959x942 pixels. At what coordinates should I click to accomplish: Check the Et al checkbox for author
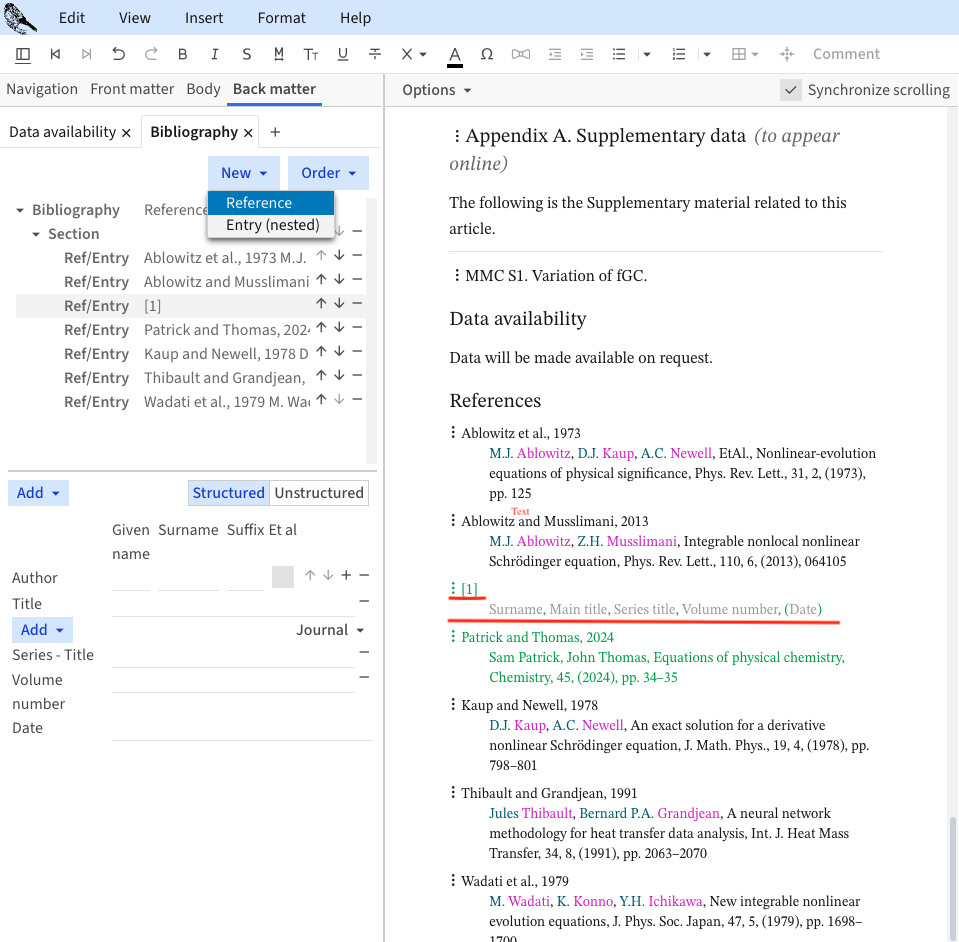[283, 577]
